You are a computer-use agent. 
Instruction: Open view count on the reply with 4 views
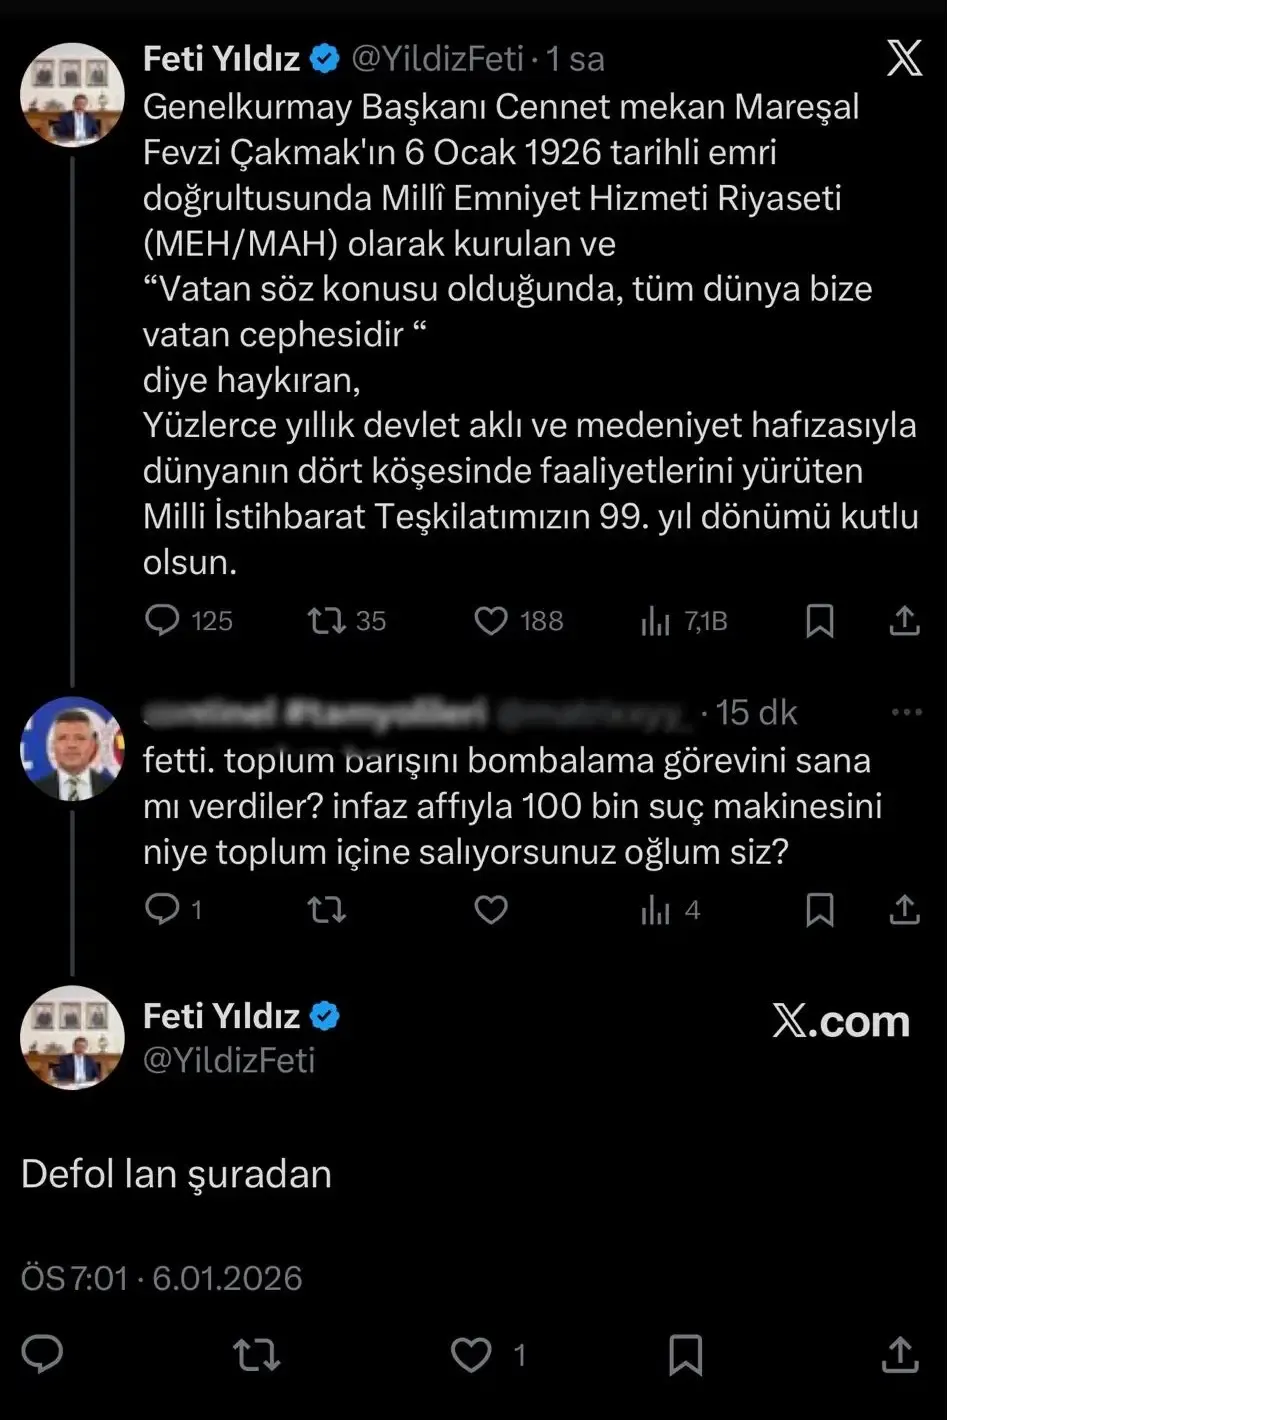pyautogui.click(x=656, y=910)
